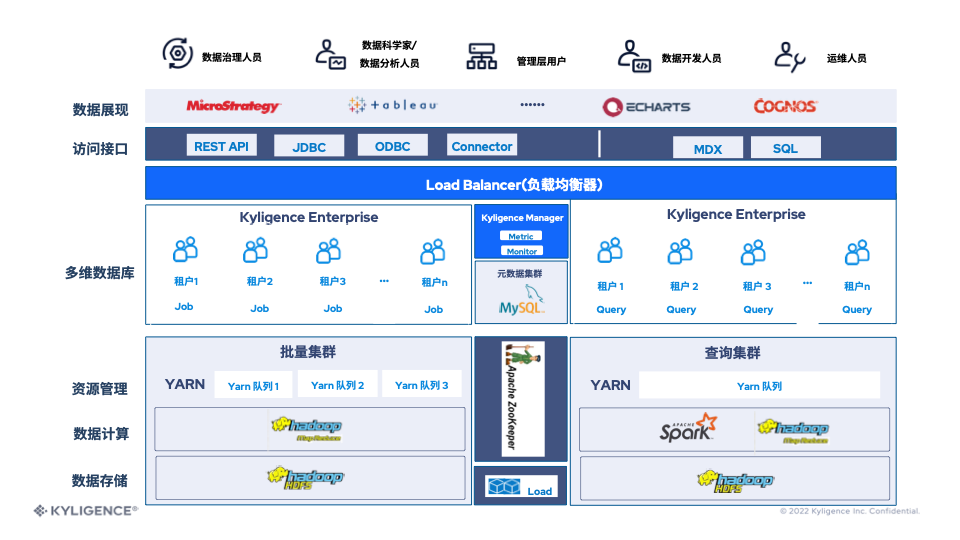Image resolution: width=960 pixels, height=540 pixels.
Task: Click the 元数据集群 label
Action: [520, 274]
